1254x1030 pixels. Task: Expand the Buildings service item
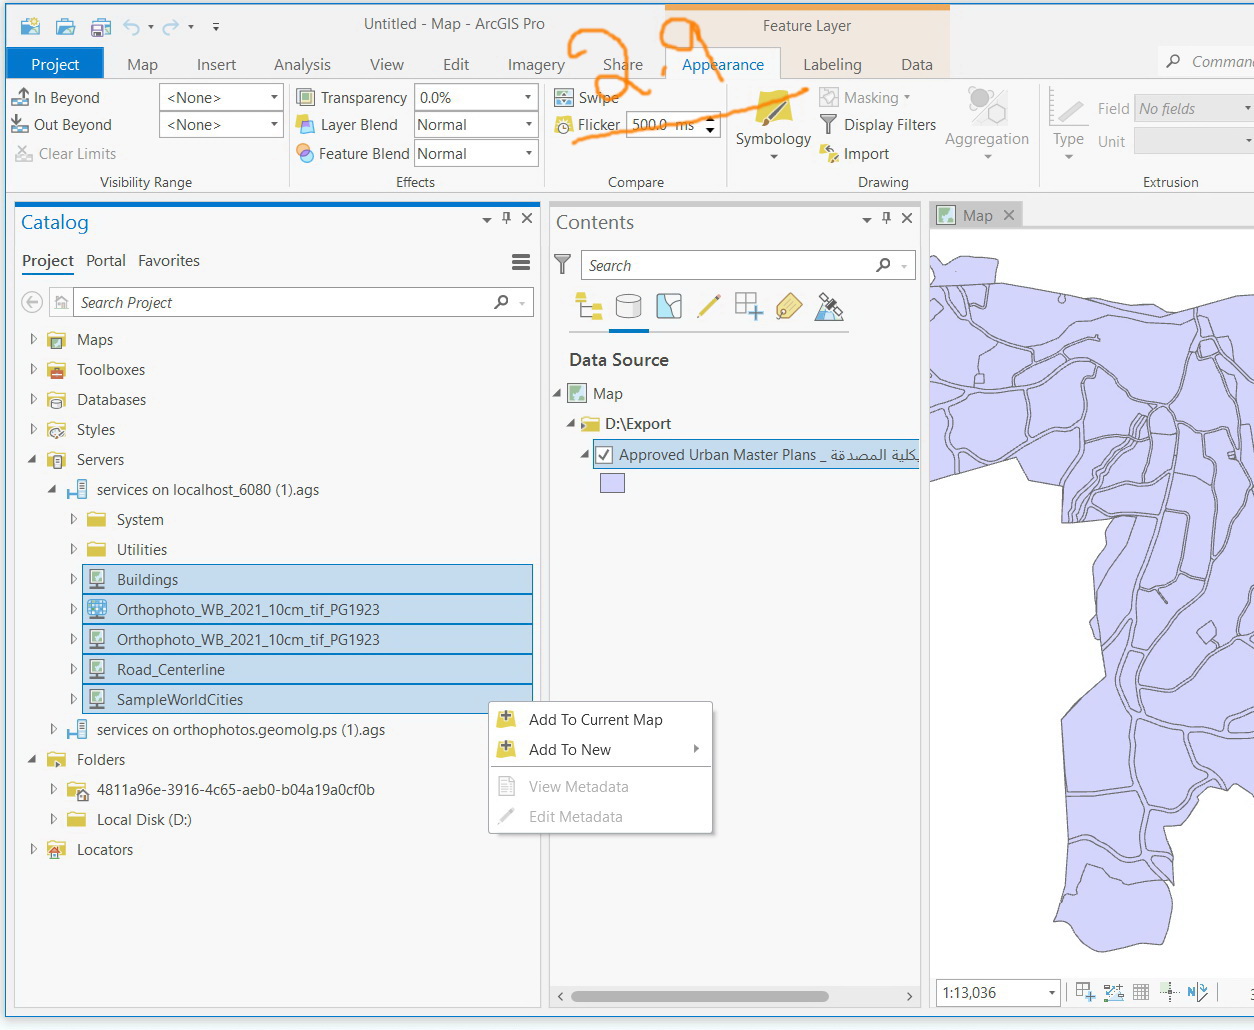pos(73,579)
